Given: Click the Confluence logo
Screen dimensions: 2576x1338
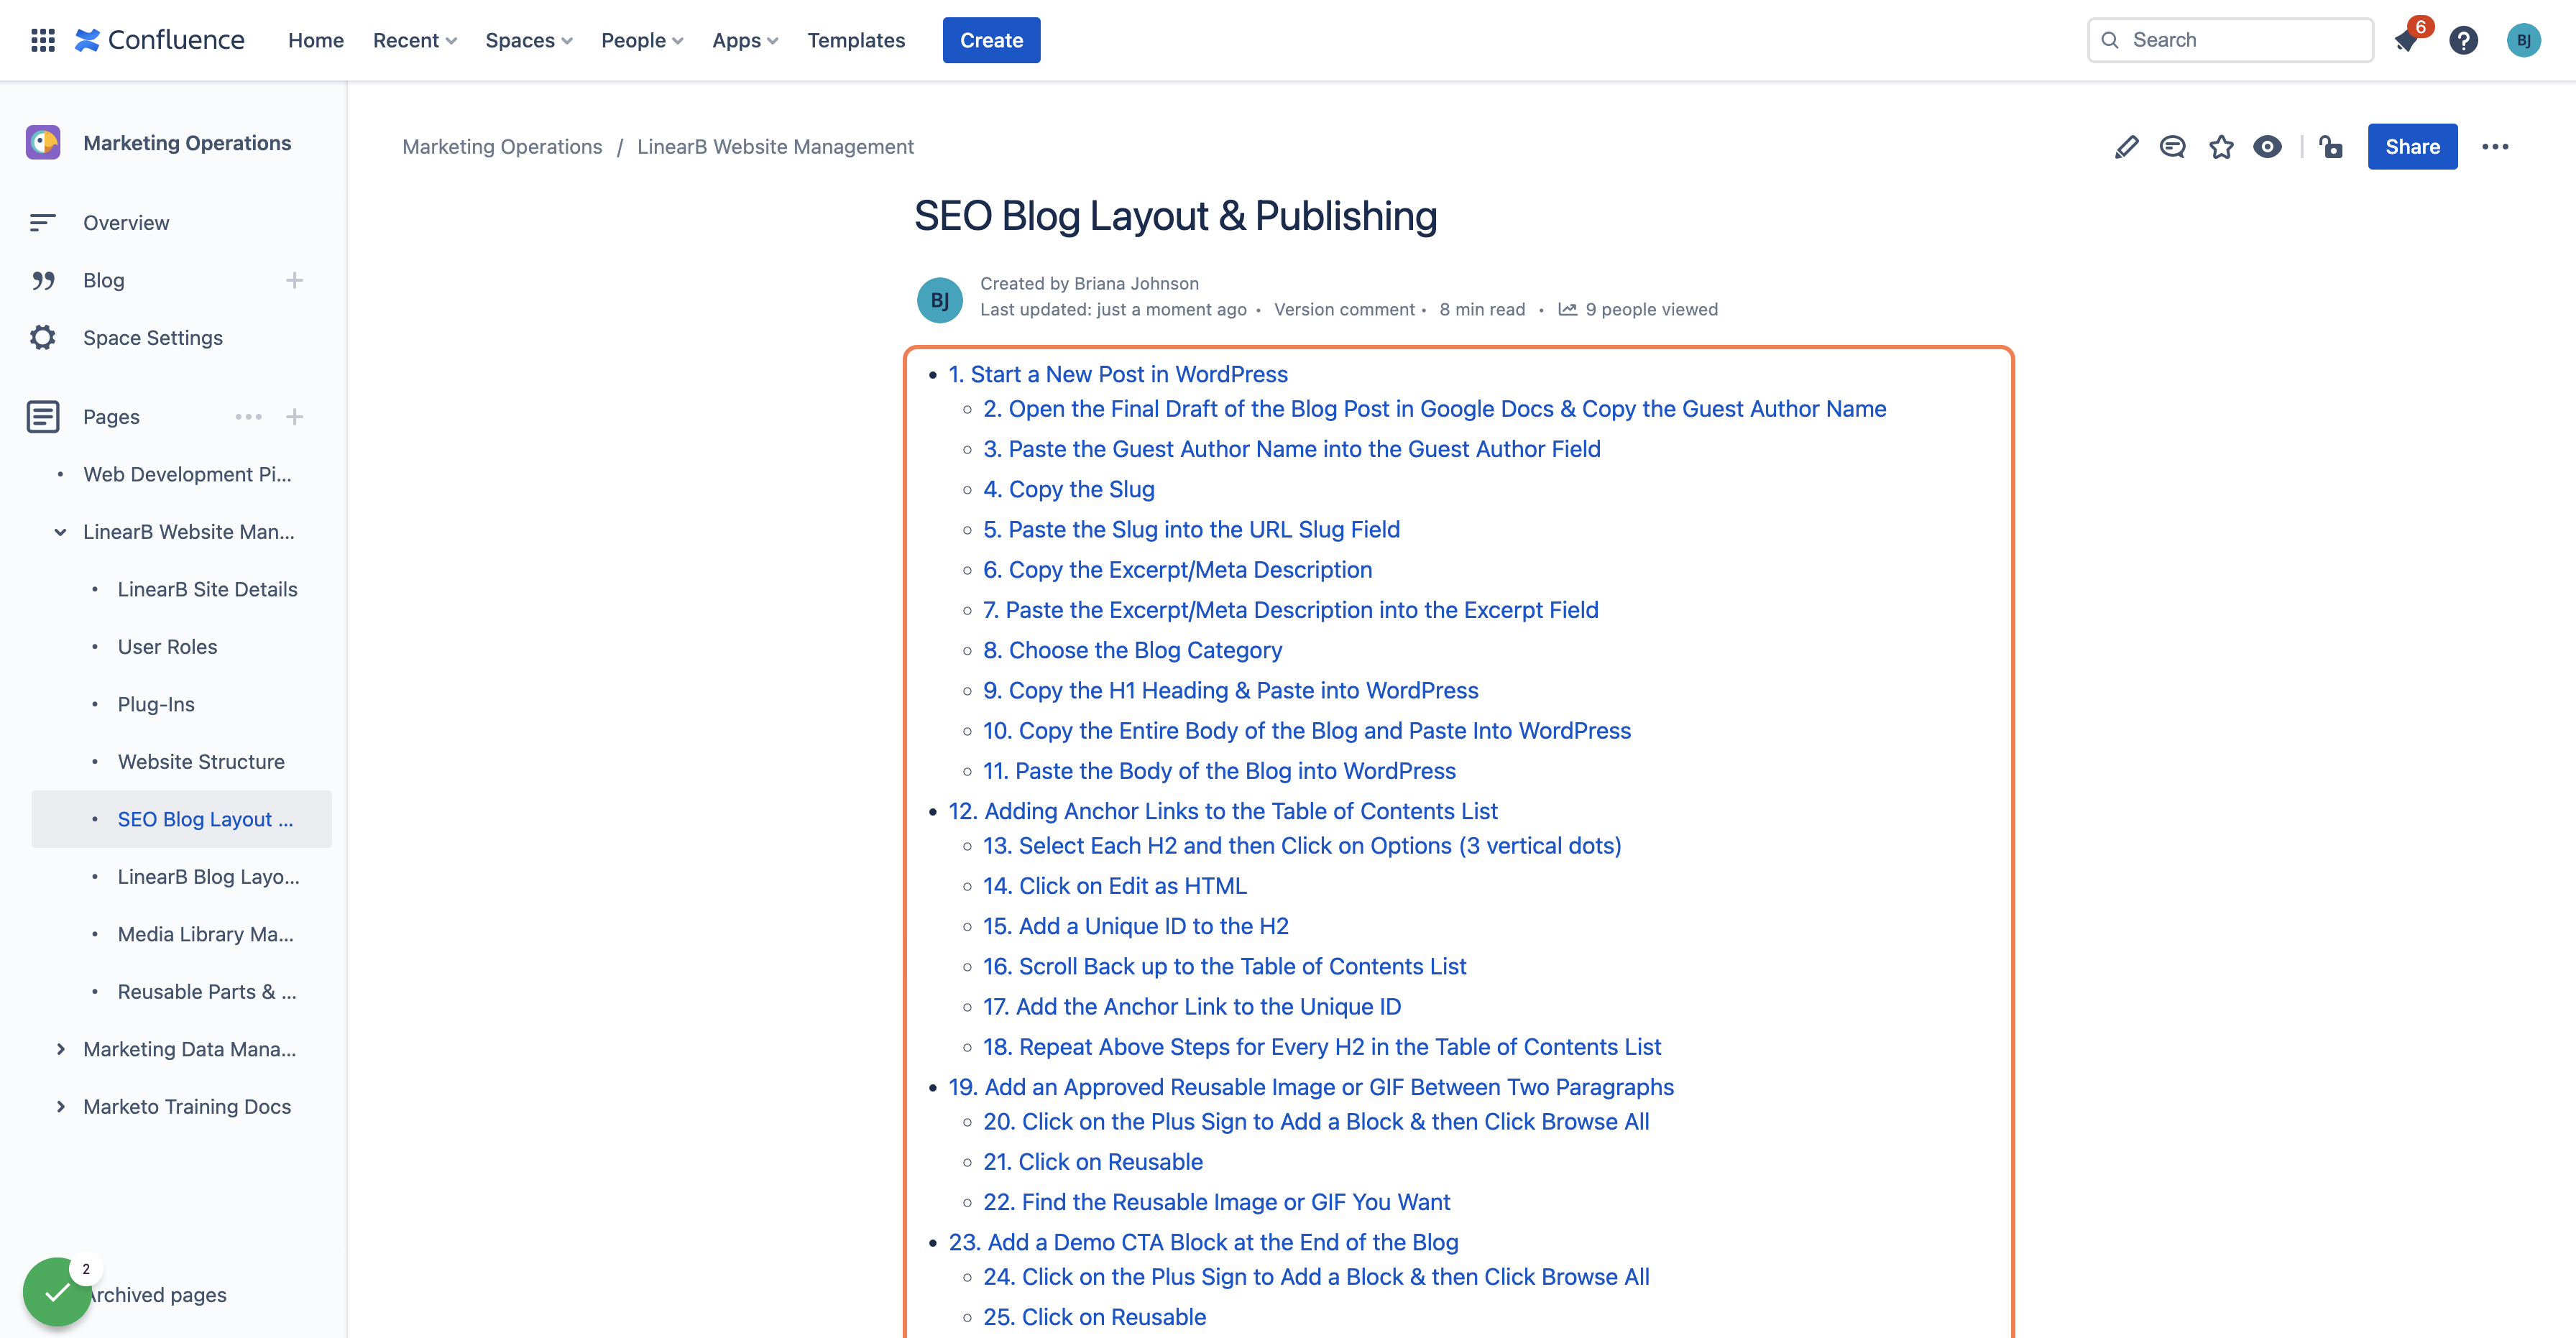Looking at the screenshot, I should (x=160, y=40).
